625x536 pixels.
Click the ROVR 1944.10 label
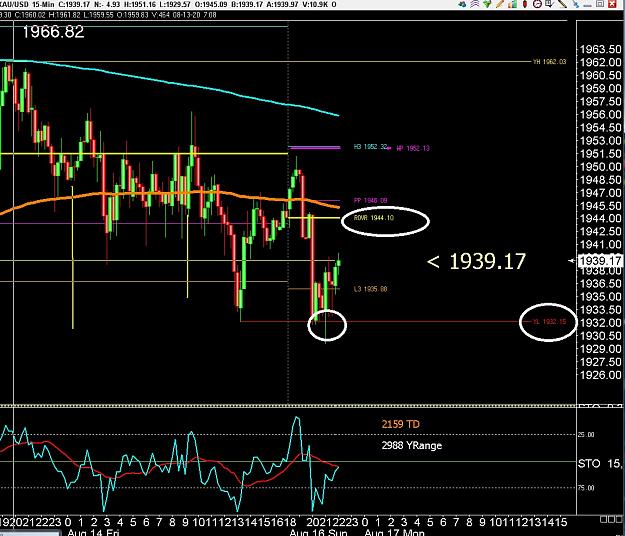click(373, 218)
